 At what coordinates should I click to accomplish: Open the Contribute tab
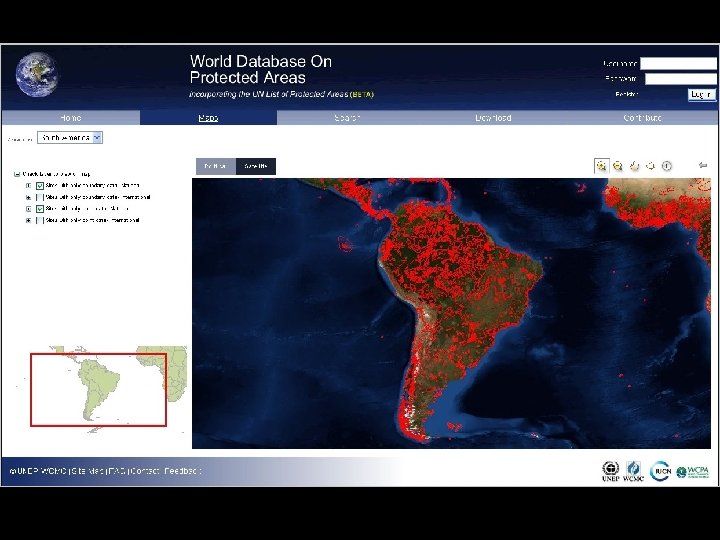[x=643, y=118]
